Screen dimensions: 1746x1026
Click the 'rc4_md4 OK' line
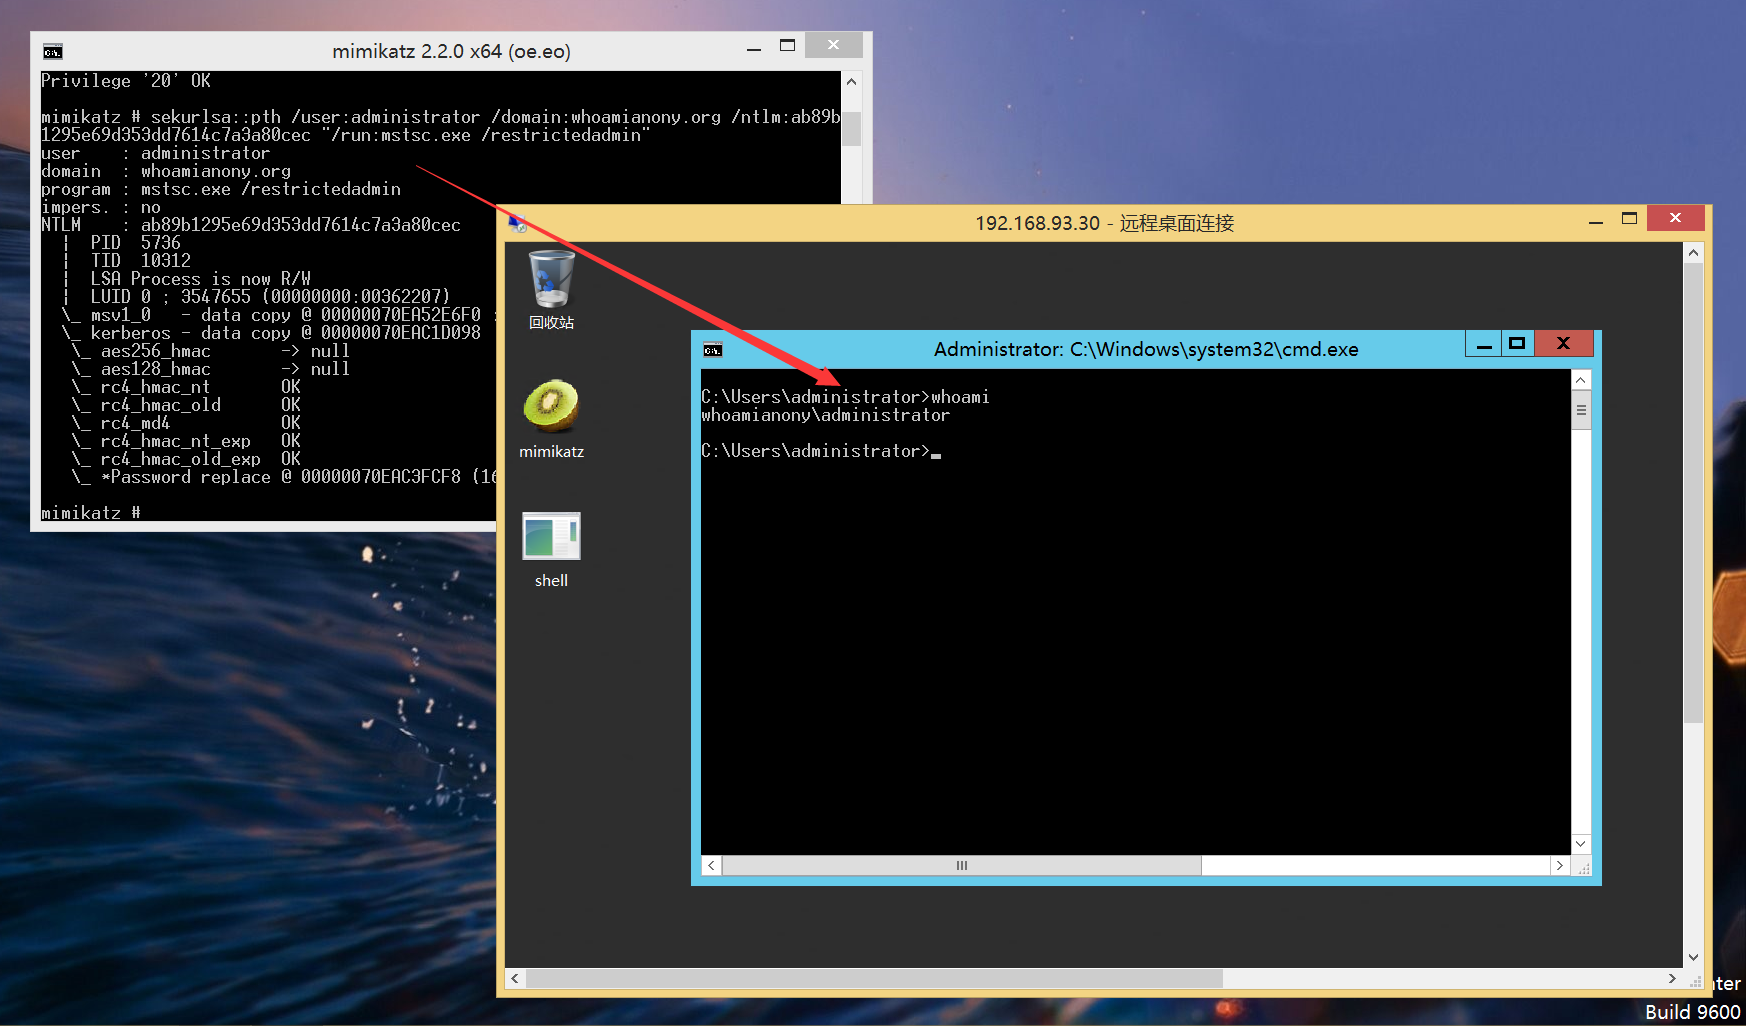coord(186,423)
